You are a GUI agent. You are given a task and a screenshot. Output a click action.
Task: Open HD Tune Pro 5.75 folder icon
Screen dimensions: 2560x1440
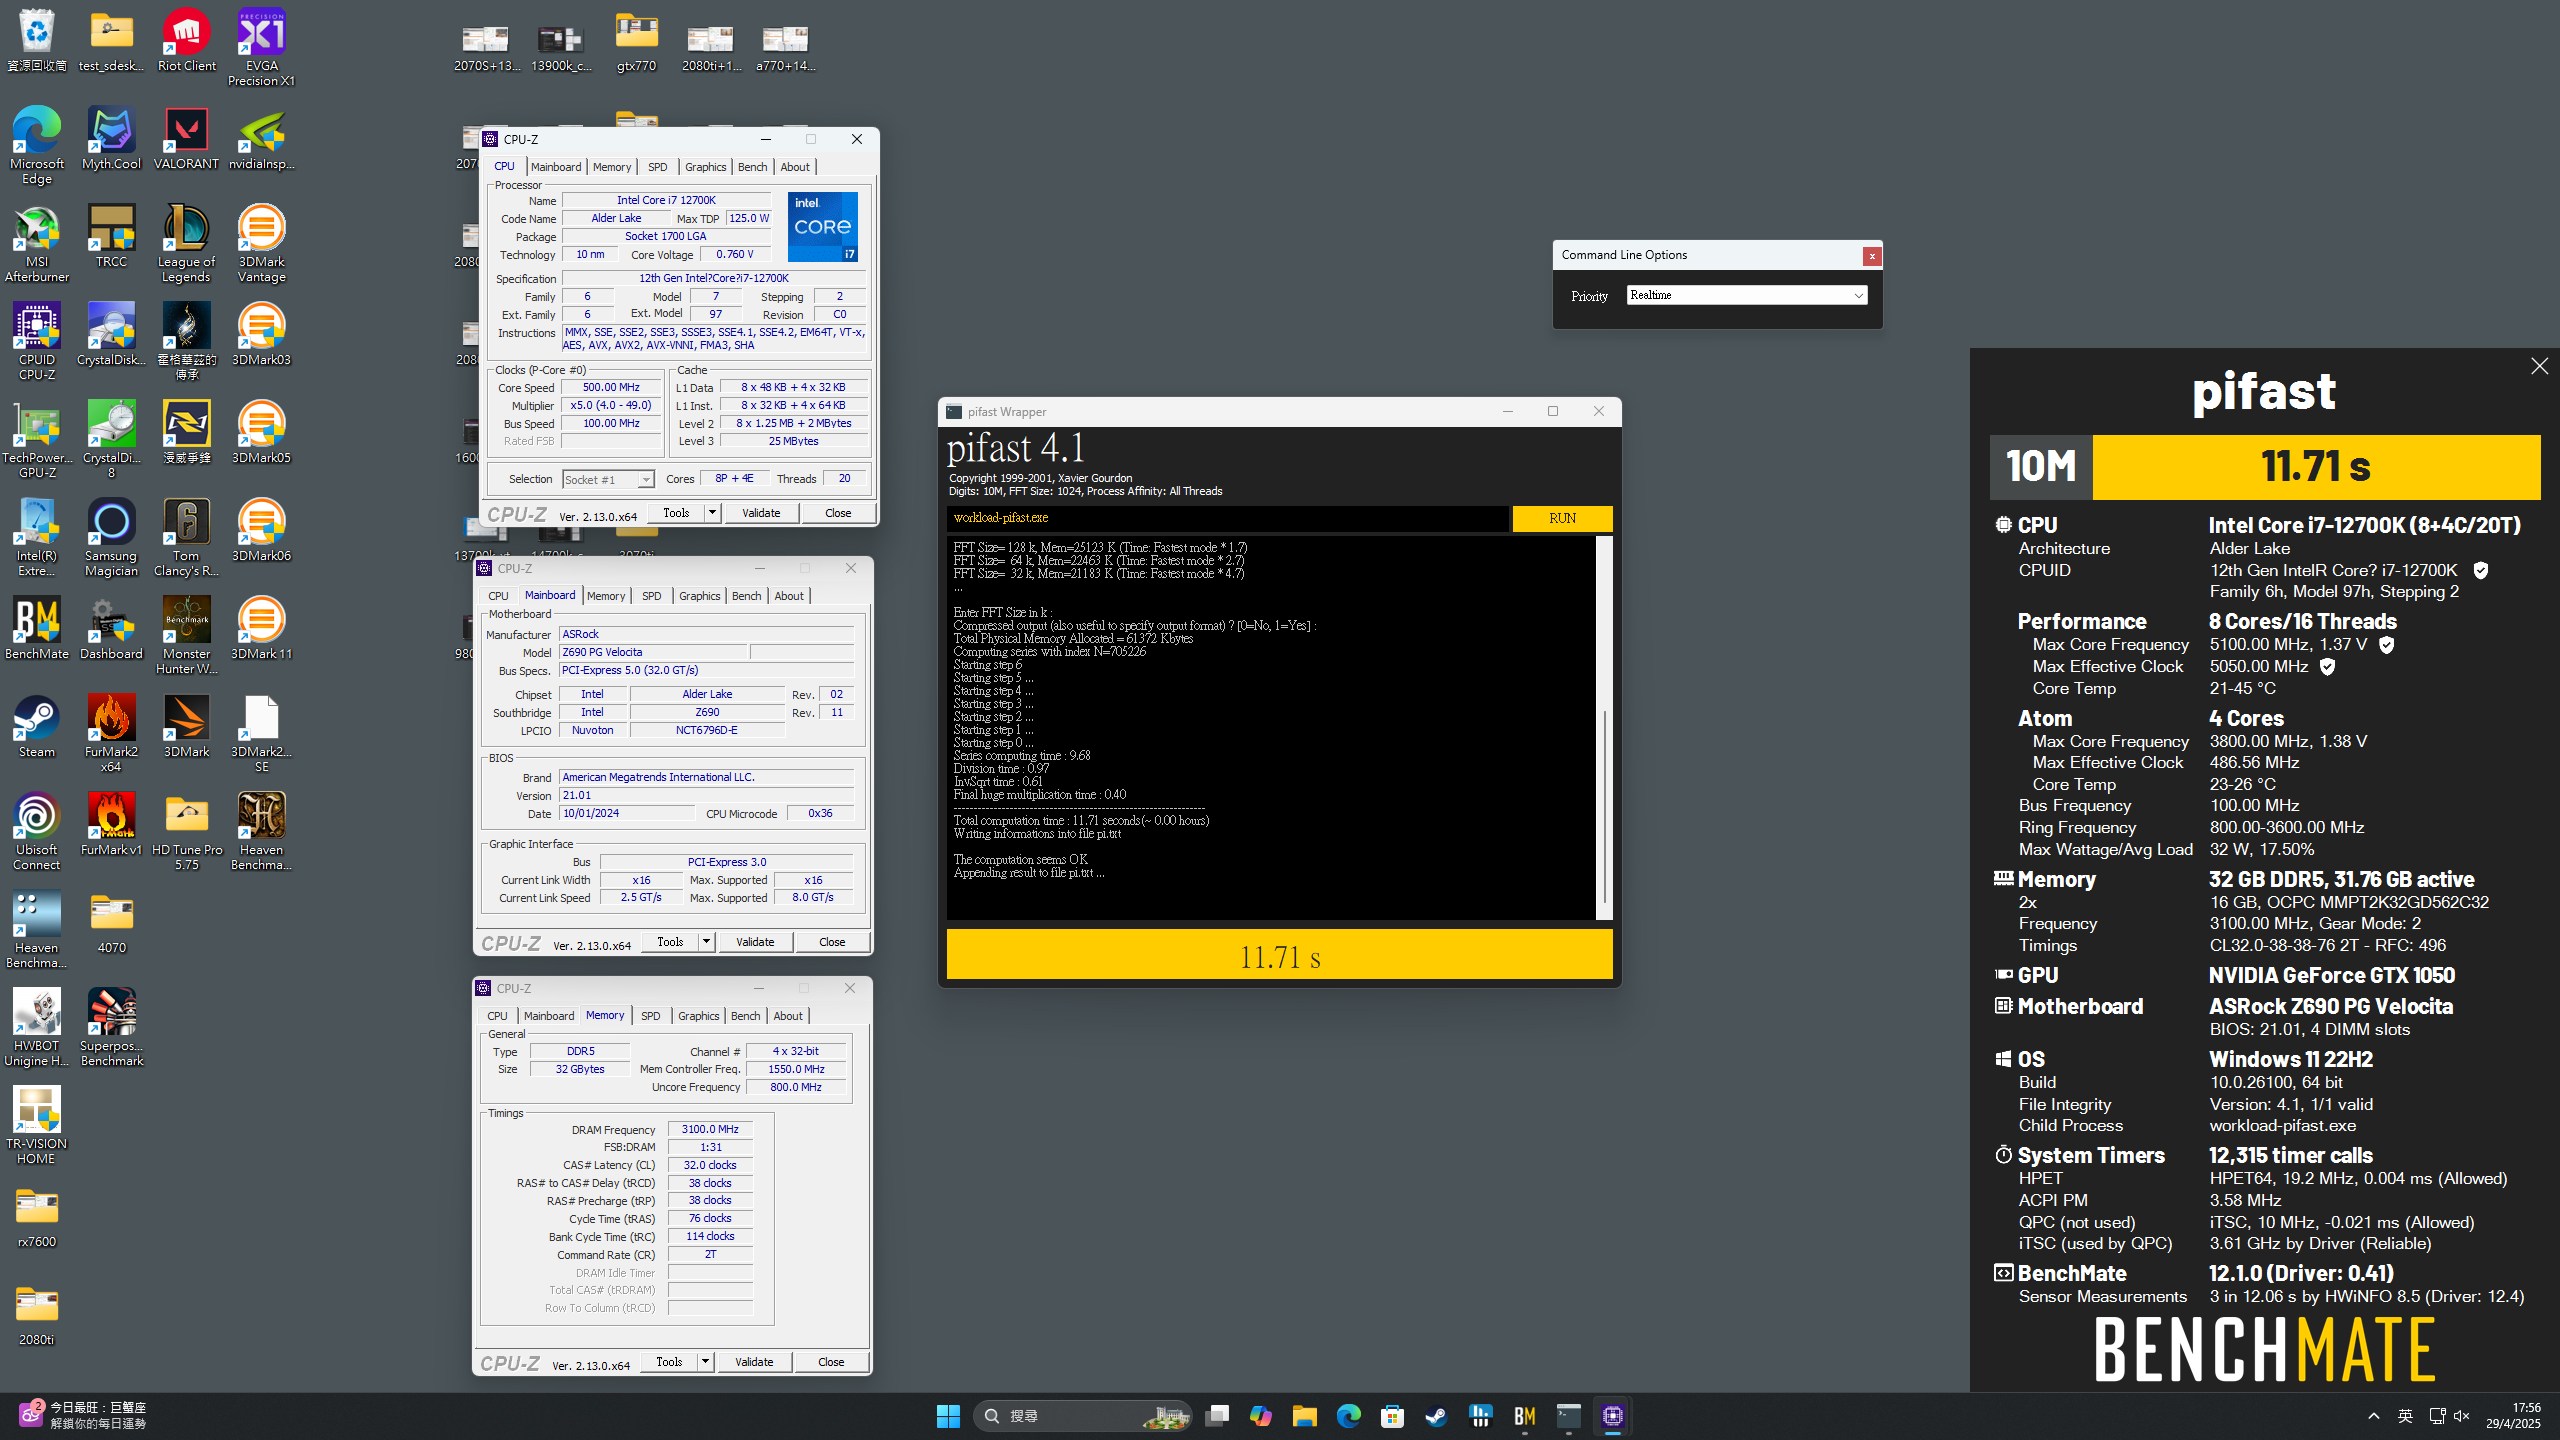pos(186,832)
